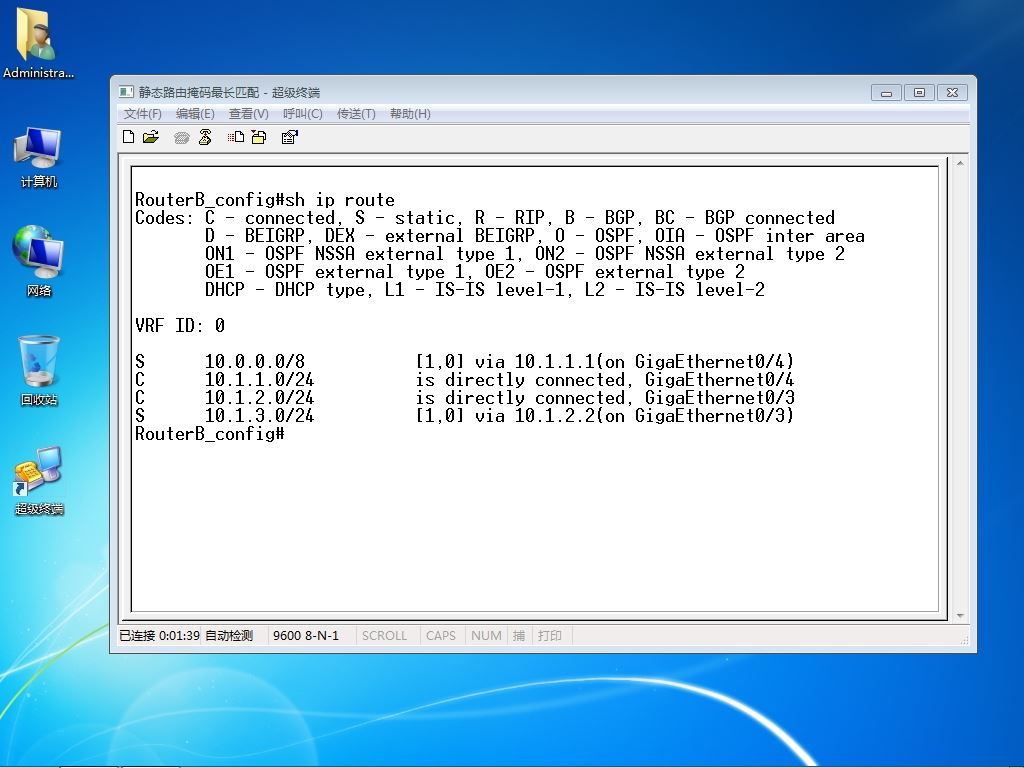
Task: Maximize the 超级终端 window
Action: tap(920, 93)
